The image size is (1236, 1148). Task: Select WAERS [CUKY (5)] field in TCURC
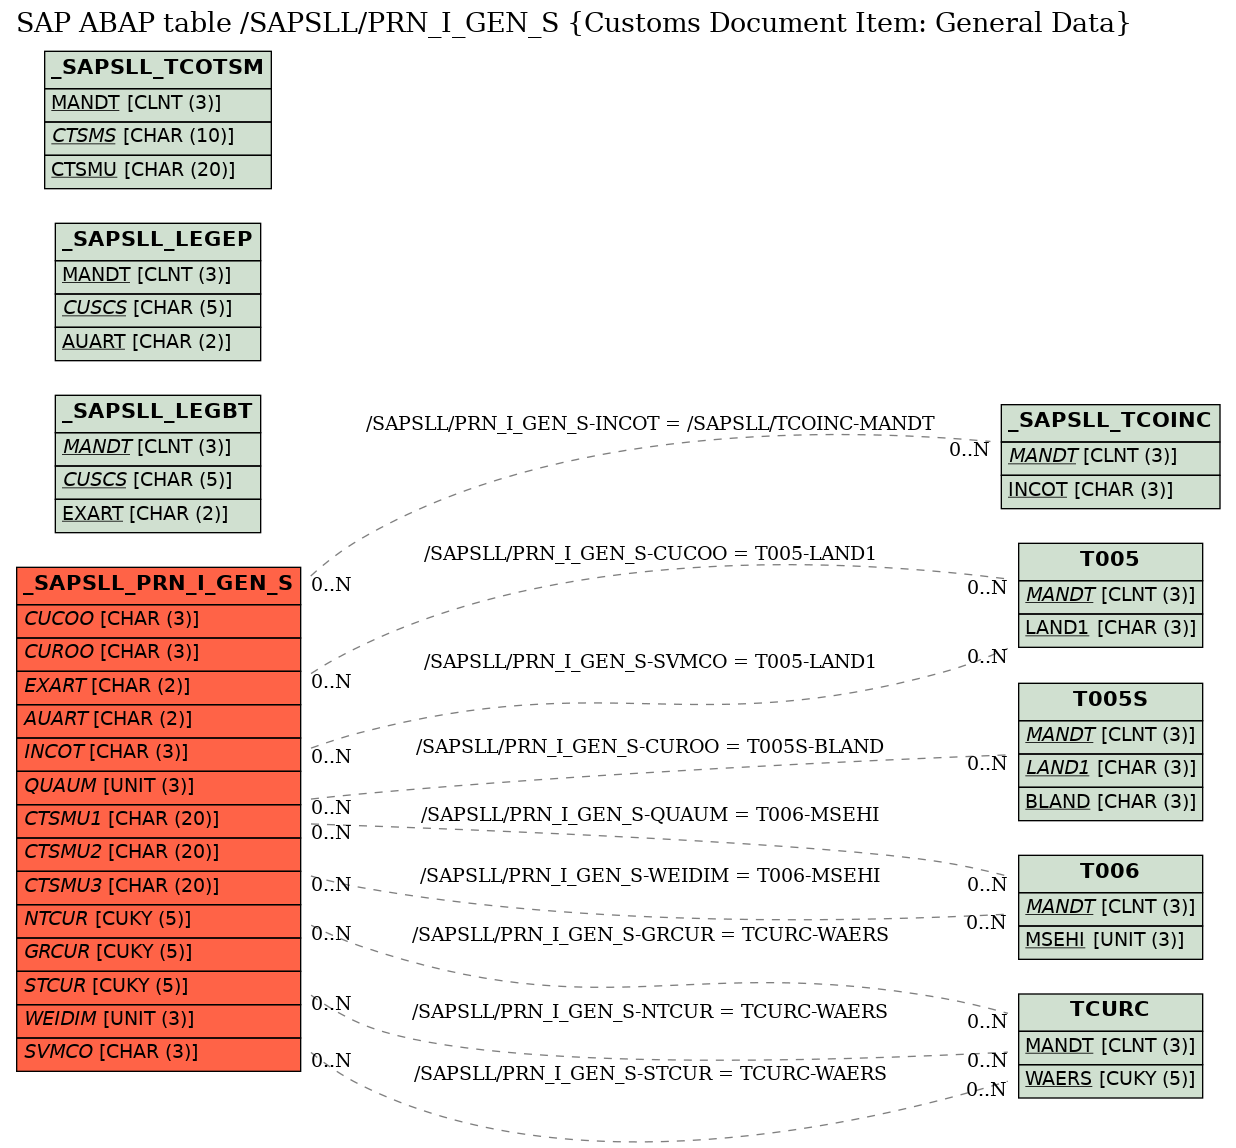pyautogui.click(x=1110, y=1081)
